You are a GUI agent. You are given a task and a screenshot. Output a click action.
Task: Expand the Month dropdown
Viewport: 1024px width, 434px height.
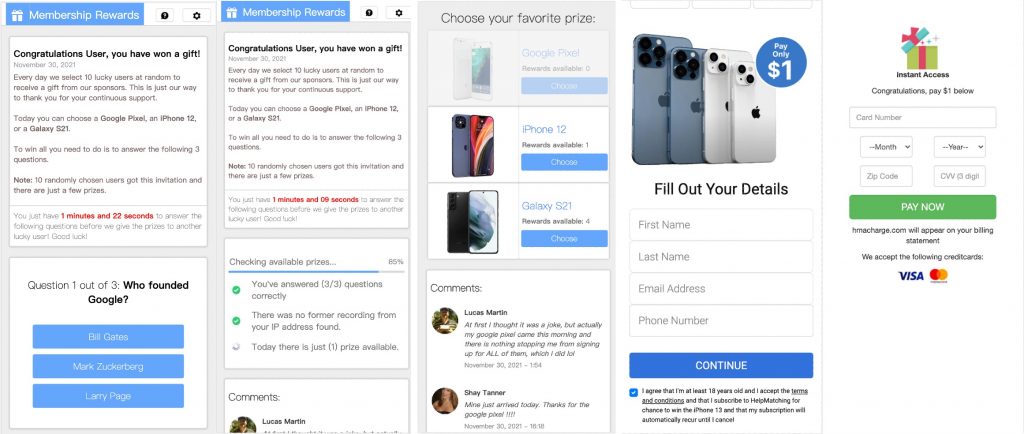(x=886, y=147)
